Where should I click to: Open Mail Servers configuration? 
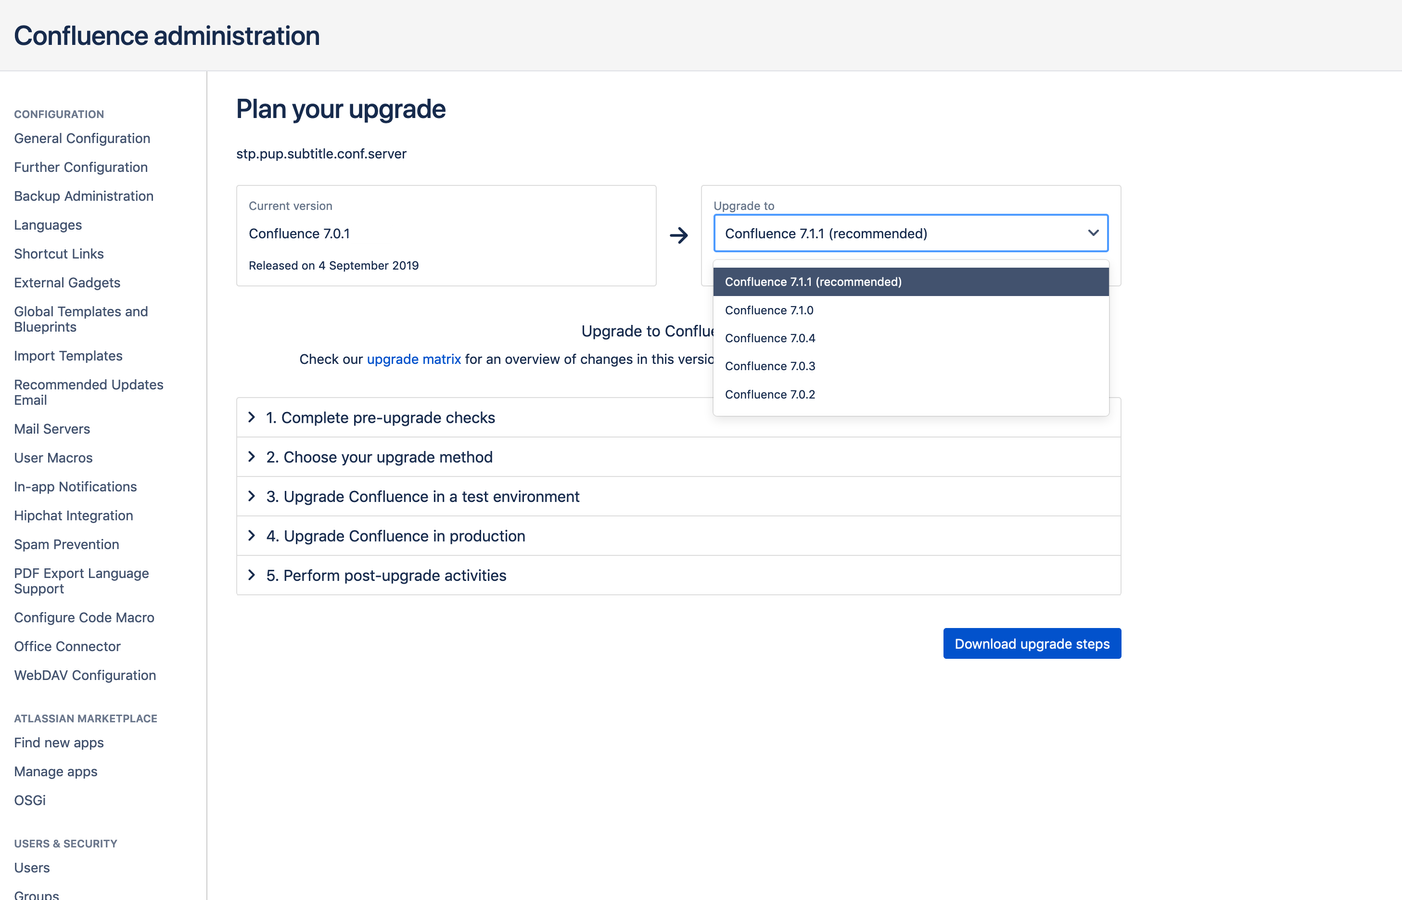pyautogui.click(x=52, y=429)
